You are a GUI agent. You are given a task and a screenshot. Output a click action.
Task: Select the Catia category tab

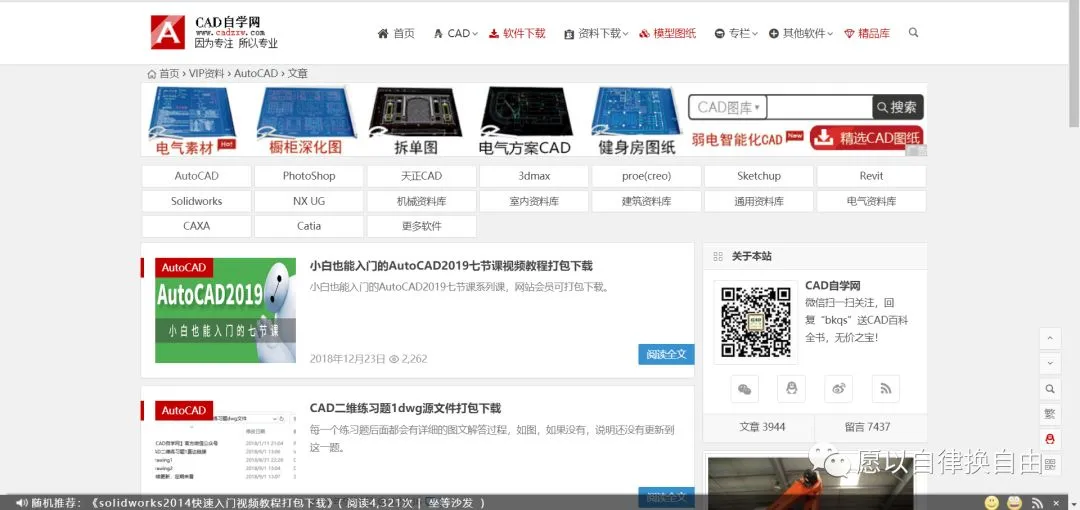click(x=309, y=226)
